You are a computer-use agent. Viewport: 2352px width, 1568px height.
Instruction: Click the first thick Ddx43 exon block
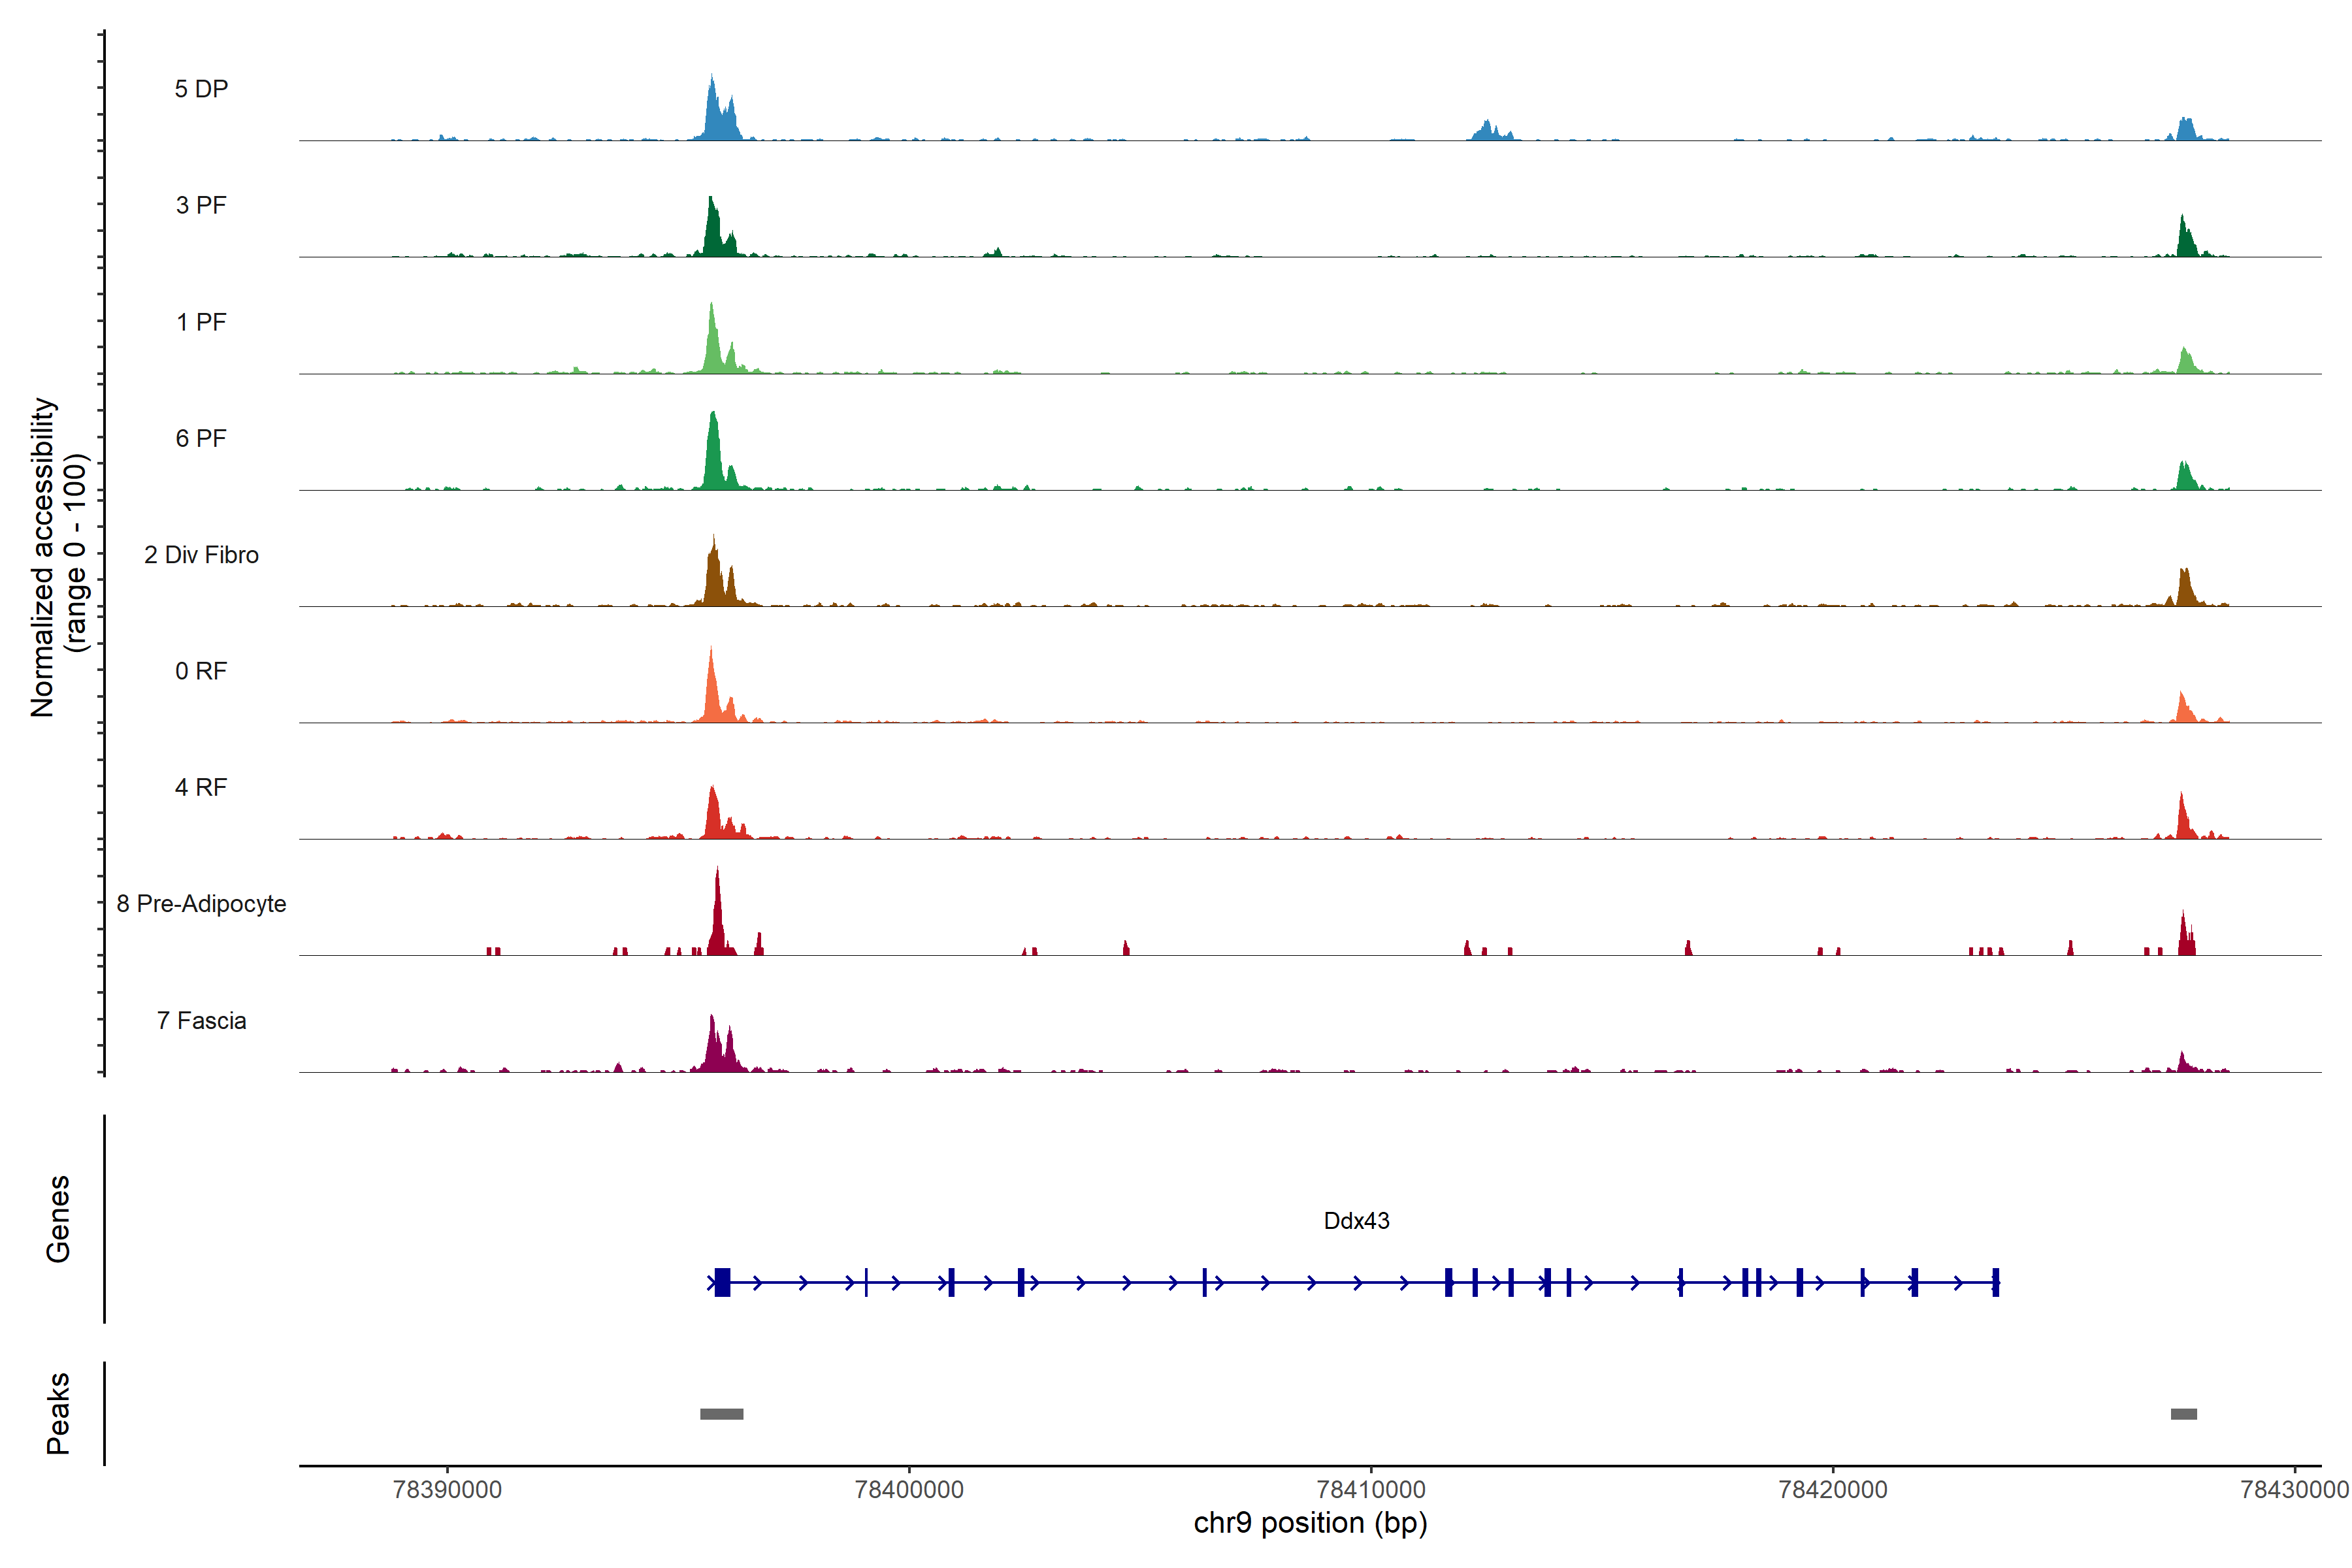click(x=722, y=1282)
